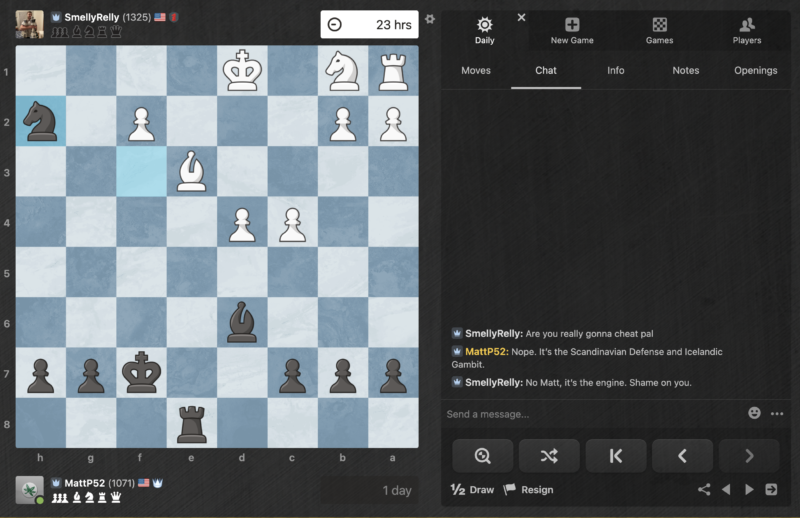The height and width of the screenshot is (518, 800).
Task: Open analysis with the magnifier button
Action: coord(482,456)
